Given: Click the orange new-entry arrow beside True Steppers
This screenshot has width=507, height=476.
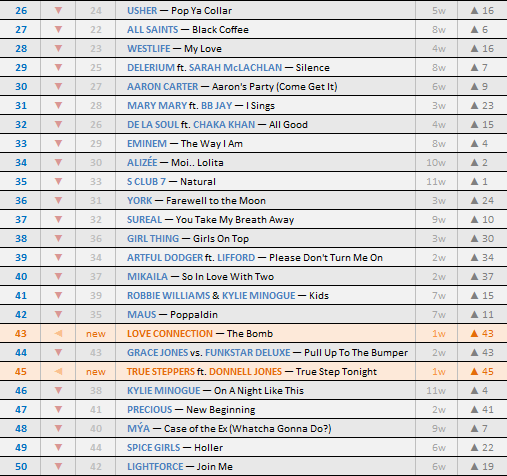Looking at the screenshot, I should tap(58, 371).
